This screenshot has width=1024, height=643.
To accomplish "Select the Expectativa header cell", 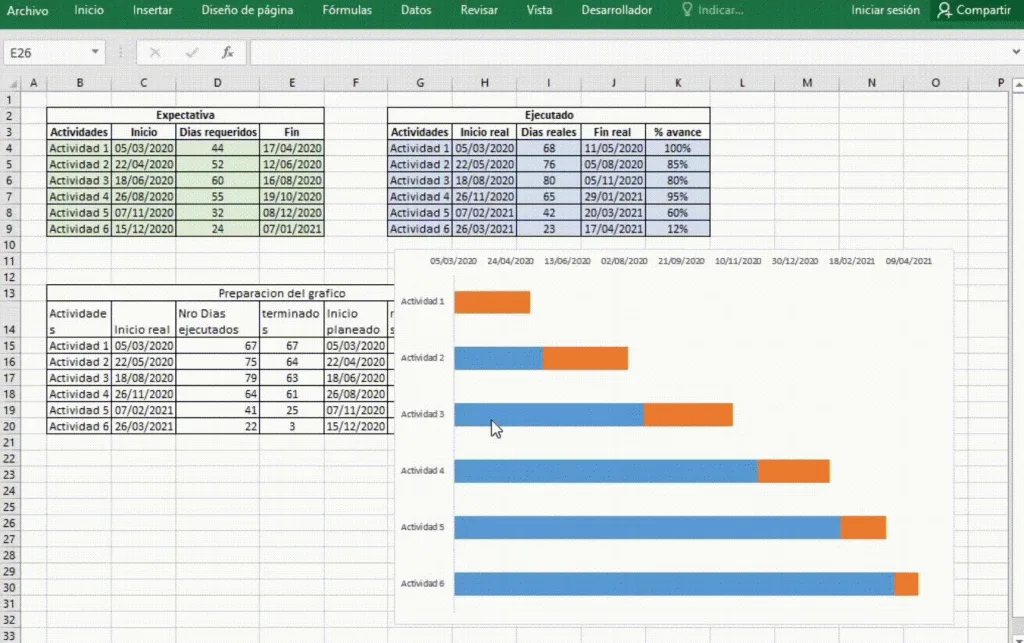I will coord(185,115).
